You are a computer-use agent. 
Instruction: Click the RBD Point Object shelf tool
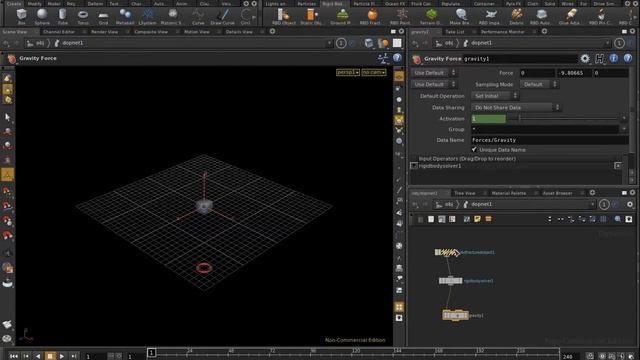tap(402, 16)
